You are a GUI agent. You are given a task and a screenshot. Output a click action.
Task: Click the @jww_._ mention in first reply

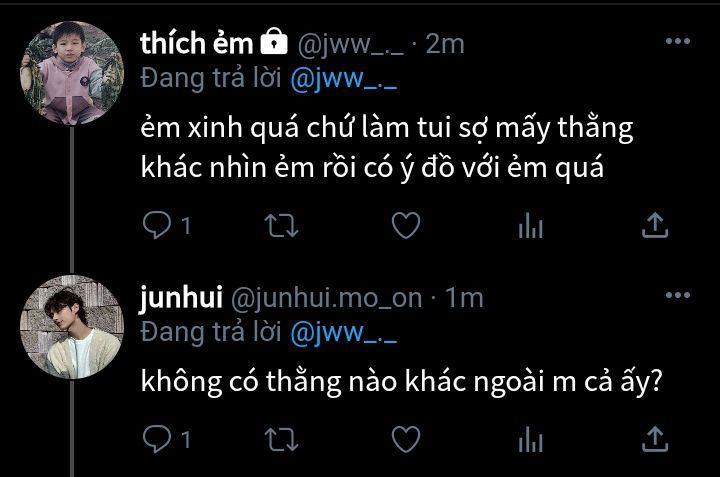(343, 79)
